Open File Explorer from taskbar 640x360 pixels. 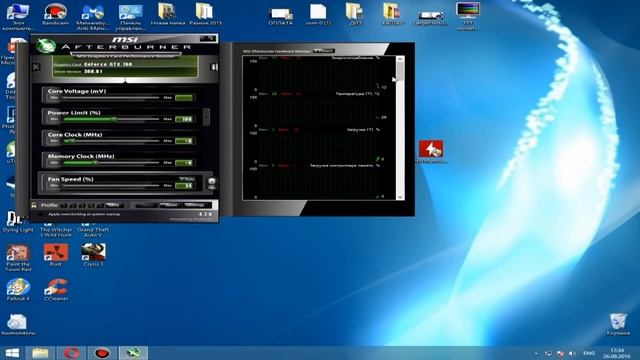pyautogui.click(x=40, y=353)
